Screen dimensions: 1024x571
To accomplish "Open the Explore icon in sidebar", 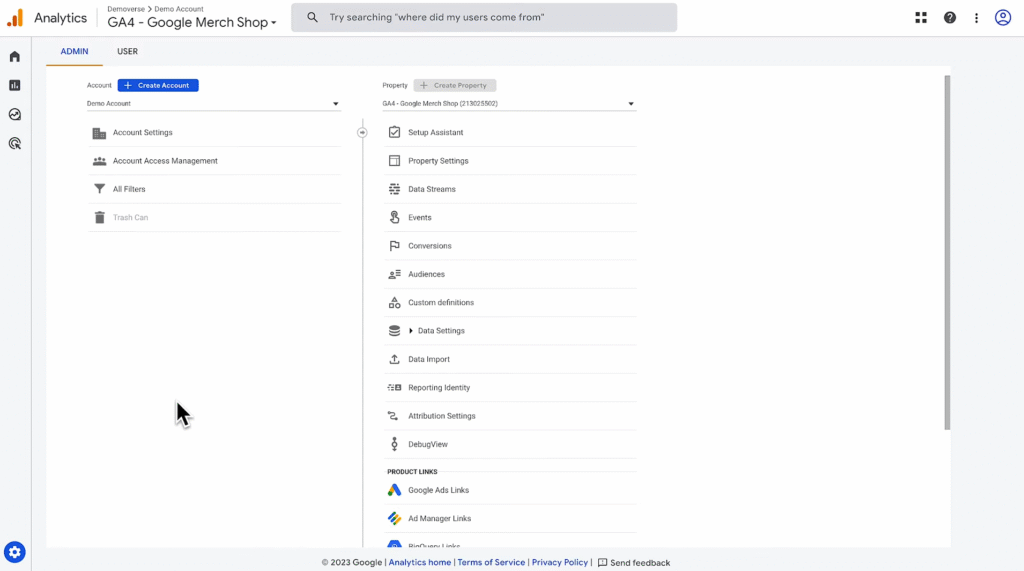I will pos(14,114).
